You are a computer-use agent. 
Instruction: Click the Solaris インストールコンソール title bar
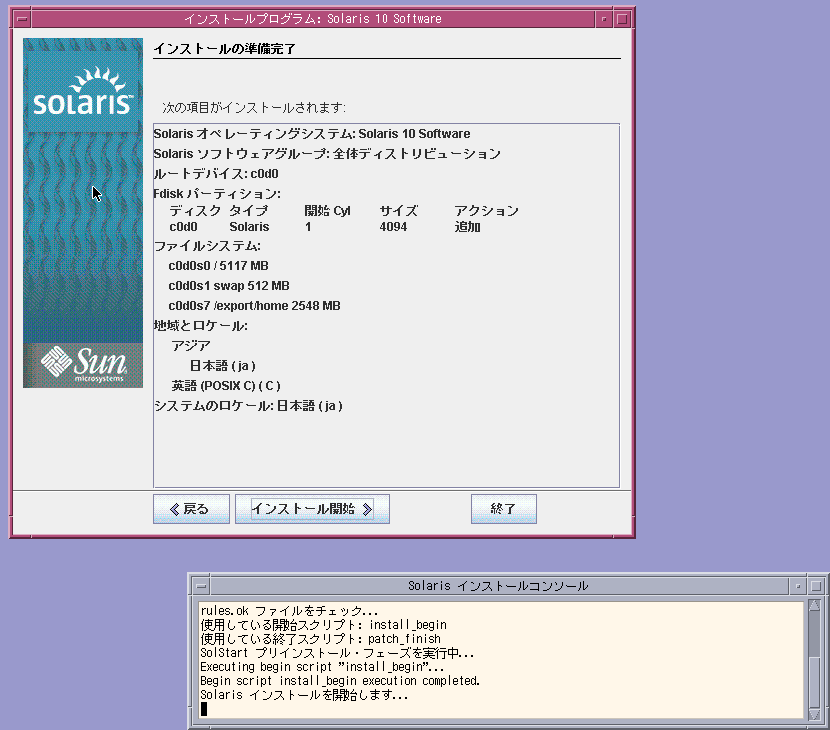coord(498,586)
